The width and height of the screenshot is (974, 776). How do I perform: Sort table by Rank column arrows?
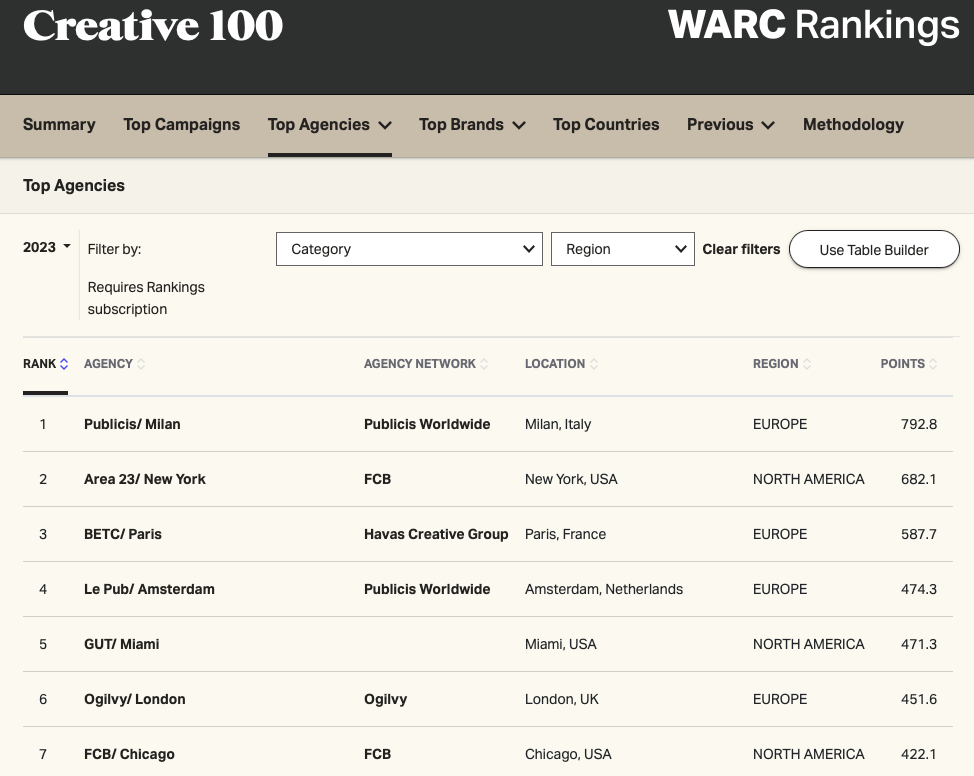(x=64, y=364)
